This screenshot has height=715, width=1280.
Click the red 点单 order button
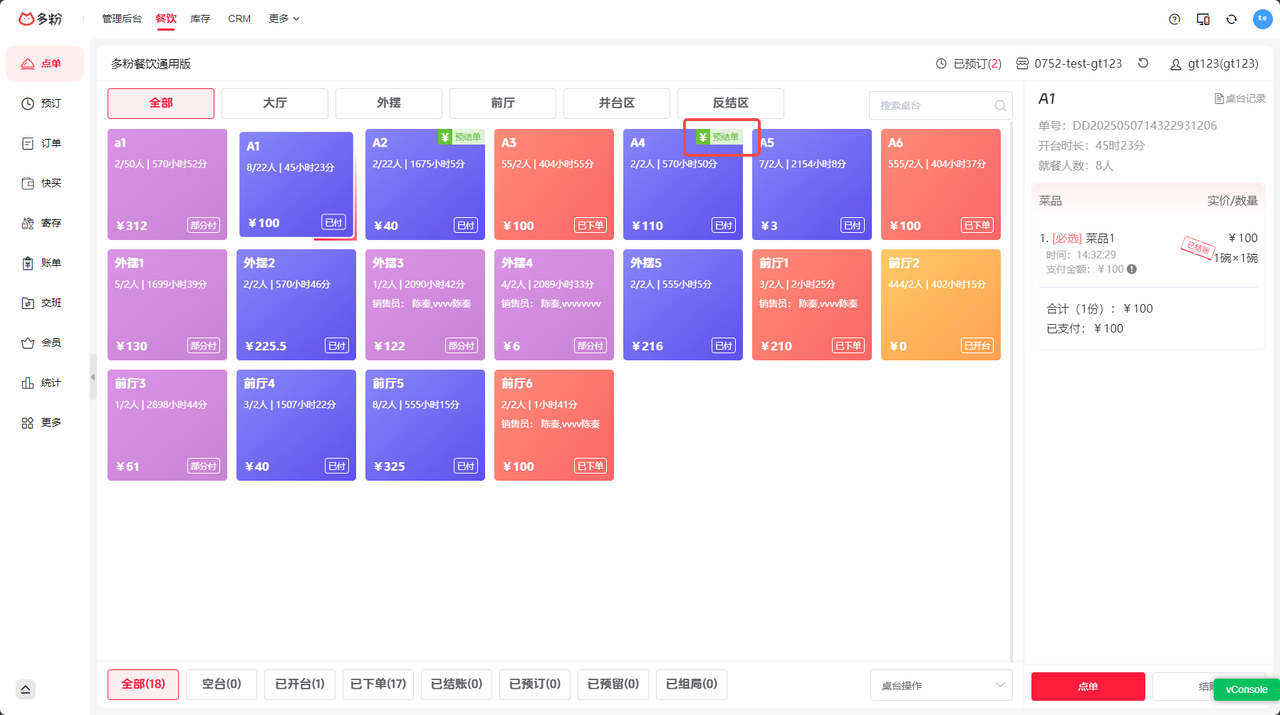coord(1088,687)
